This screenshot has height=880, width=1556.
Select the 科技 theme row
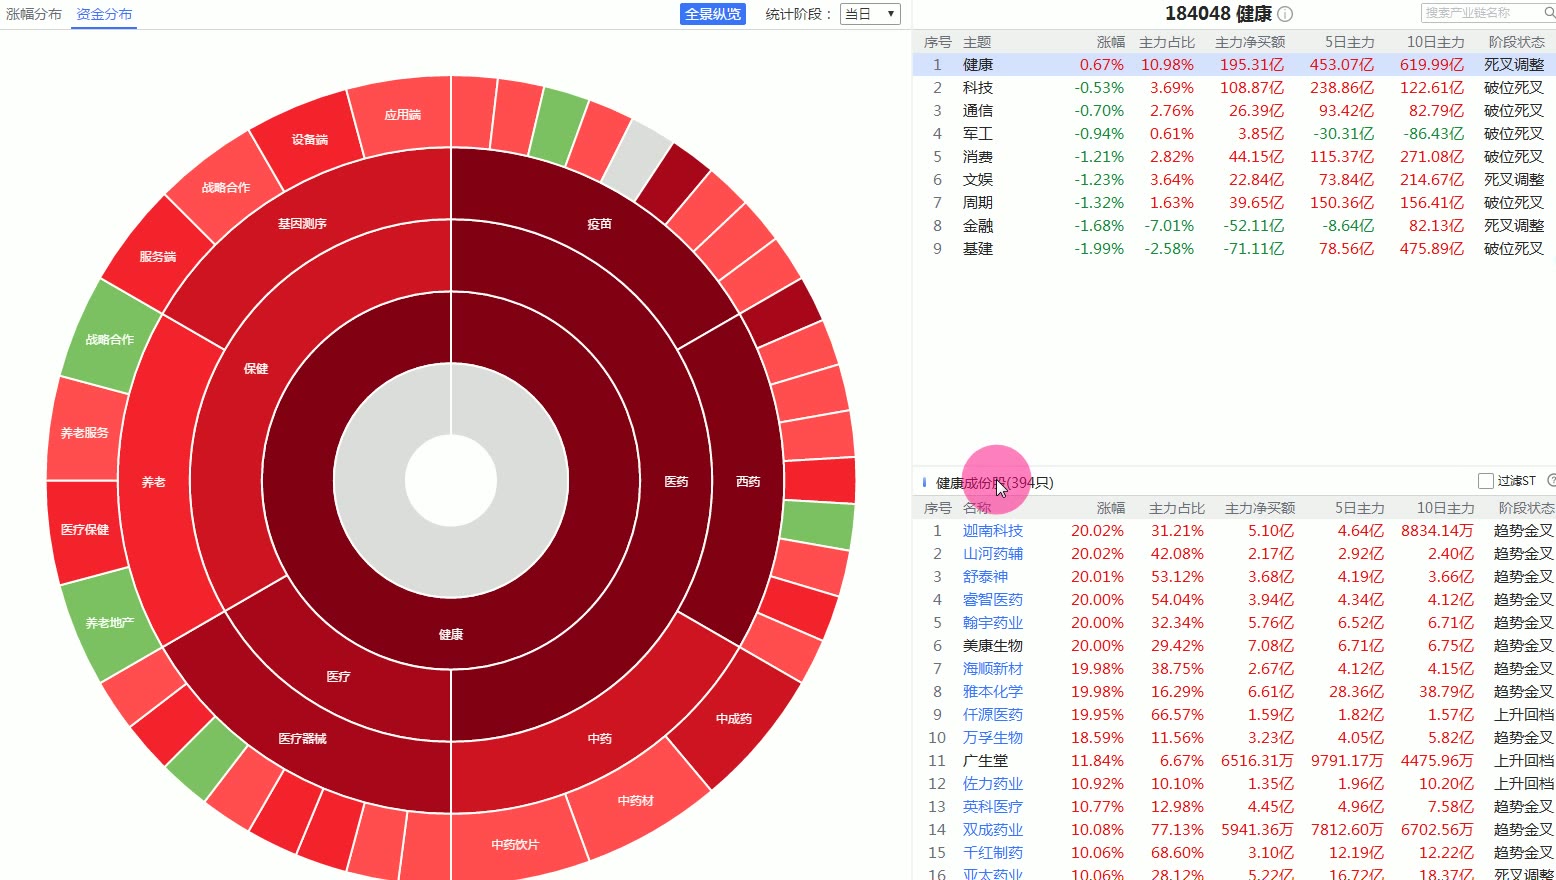(x=1234, y=87)
